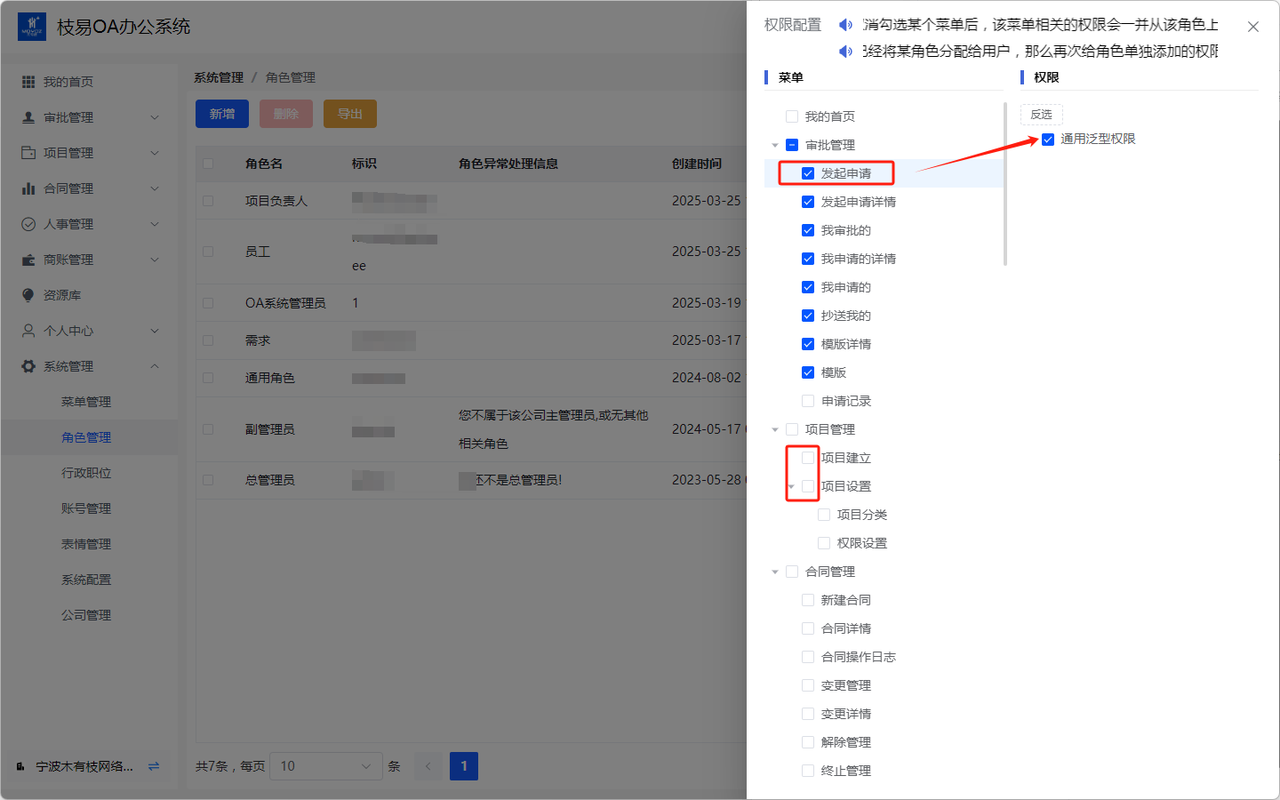Go to 账号管理 in the sidebar

pos(86,508)
